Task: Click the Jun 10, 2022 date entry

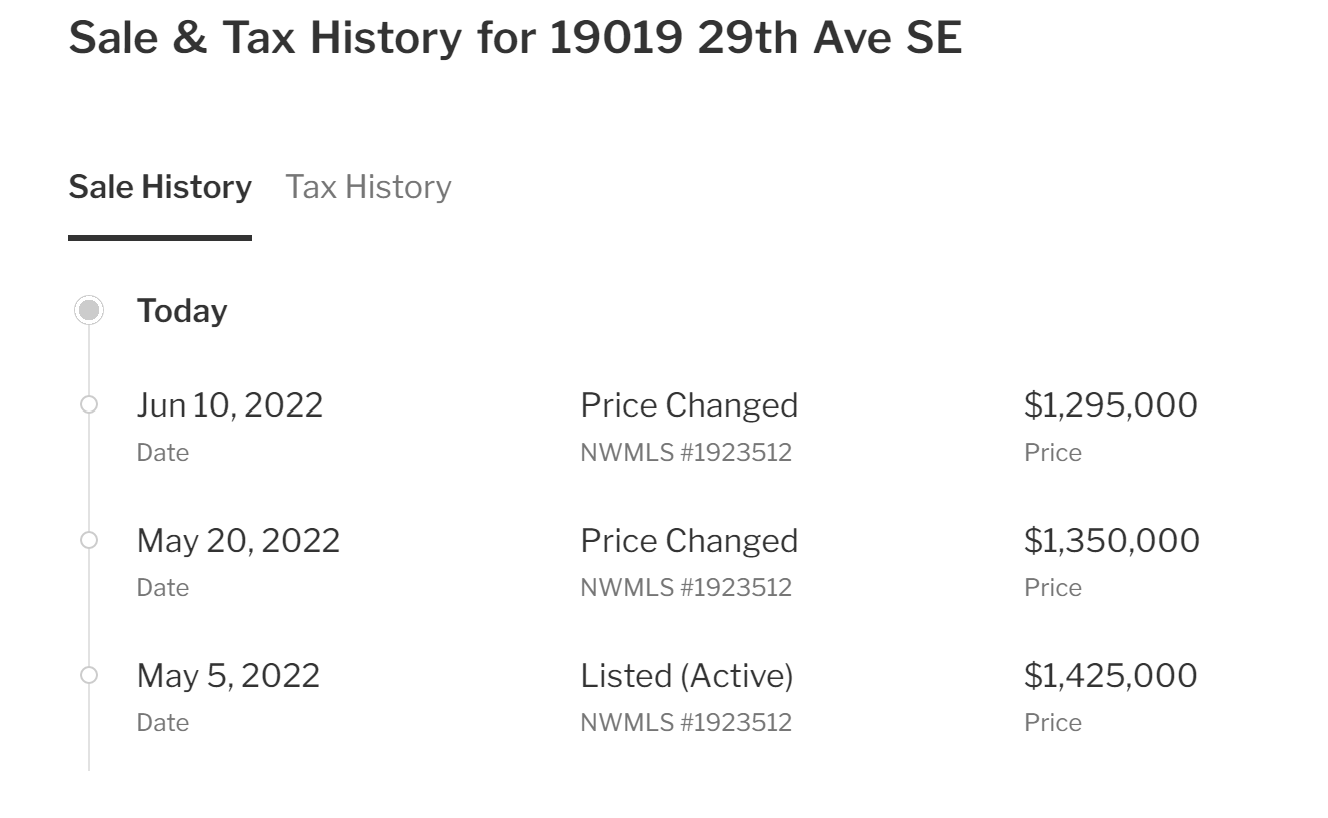Action: point(230,405)
